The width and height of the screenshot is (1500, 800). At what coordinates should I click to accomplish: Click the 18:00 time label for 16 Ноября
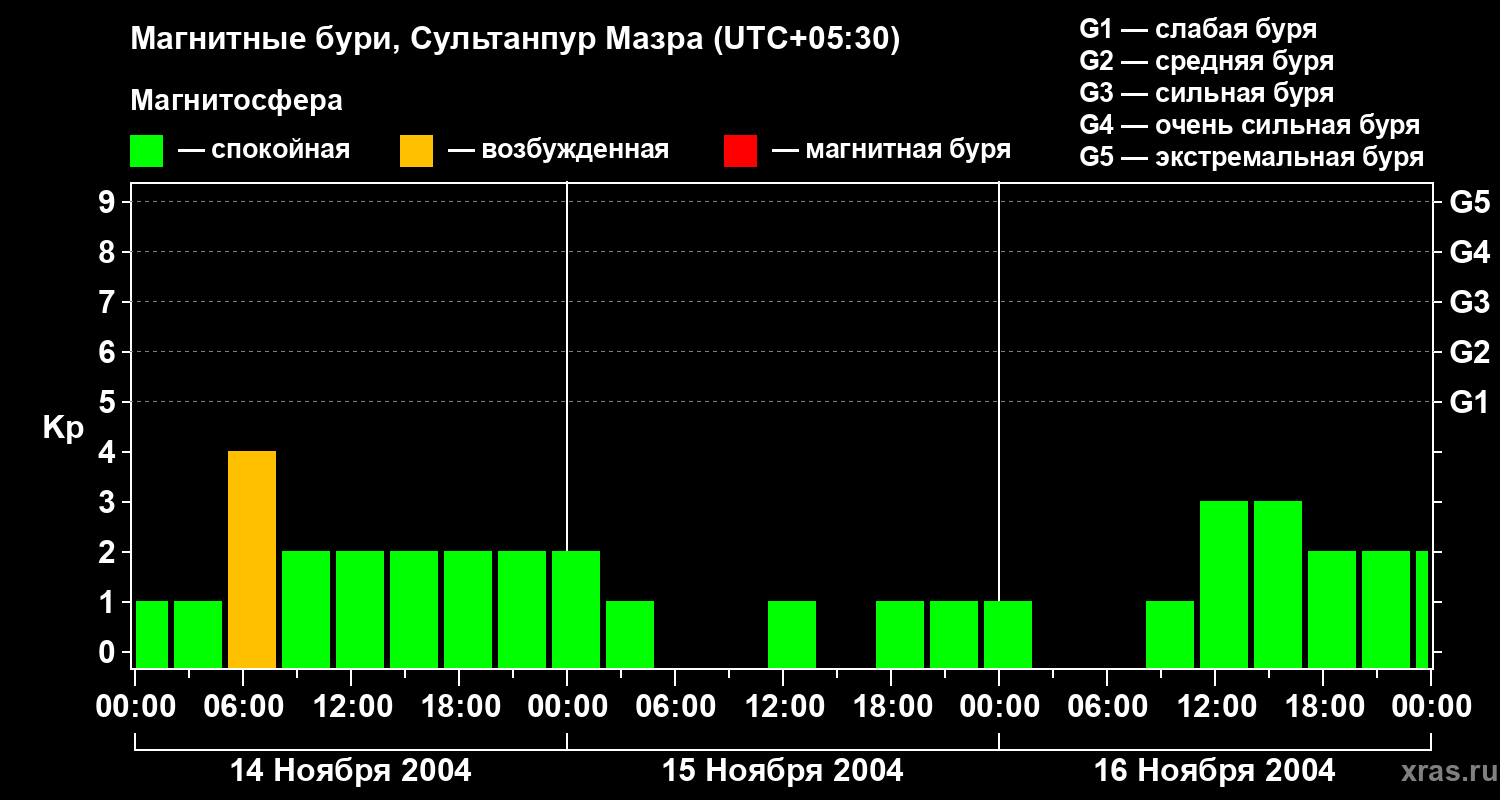click(1323, 707)
